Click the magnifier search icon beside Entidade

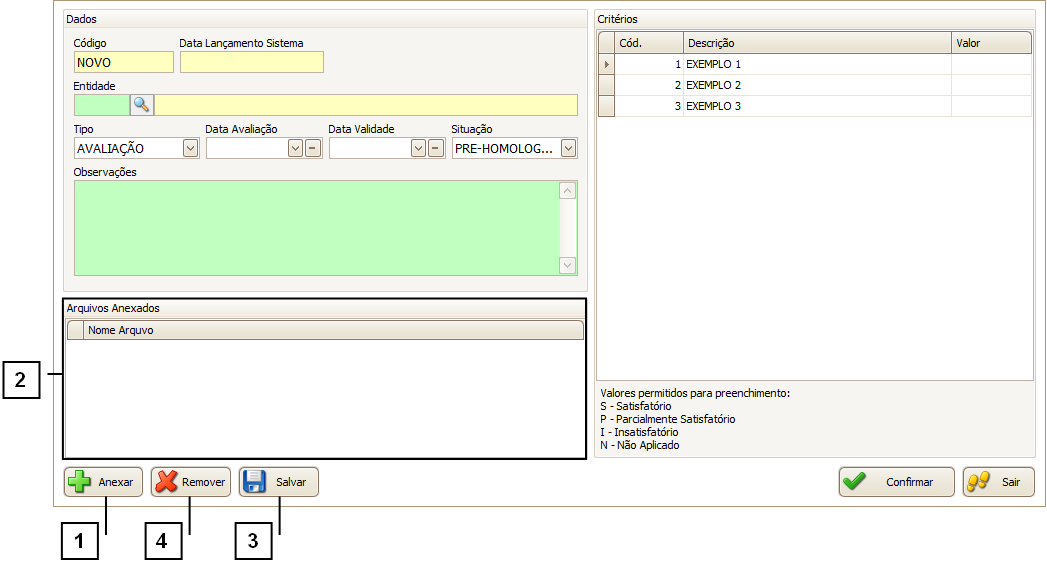pos(141,105)
